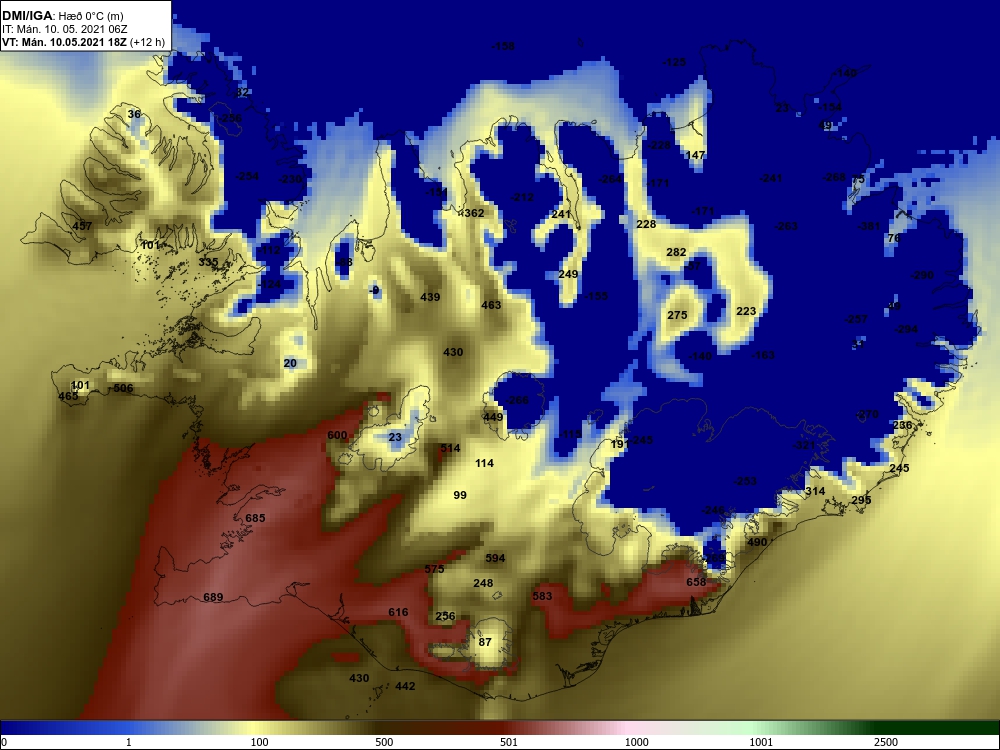The width and height of the screenshot is (1000, 750).
Task: Select the 506 value label
Action: (x=123, y=388)
